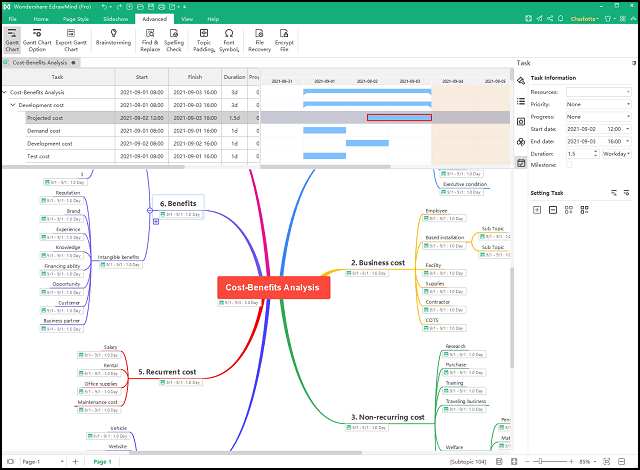Open the Priority dropdown
The height and width of the screenshot is (470, 640).
(x=598, y=104)
